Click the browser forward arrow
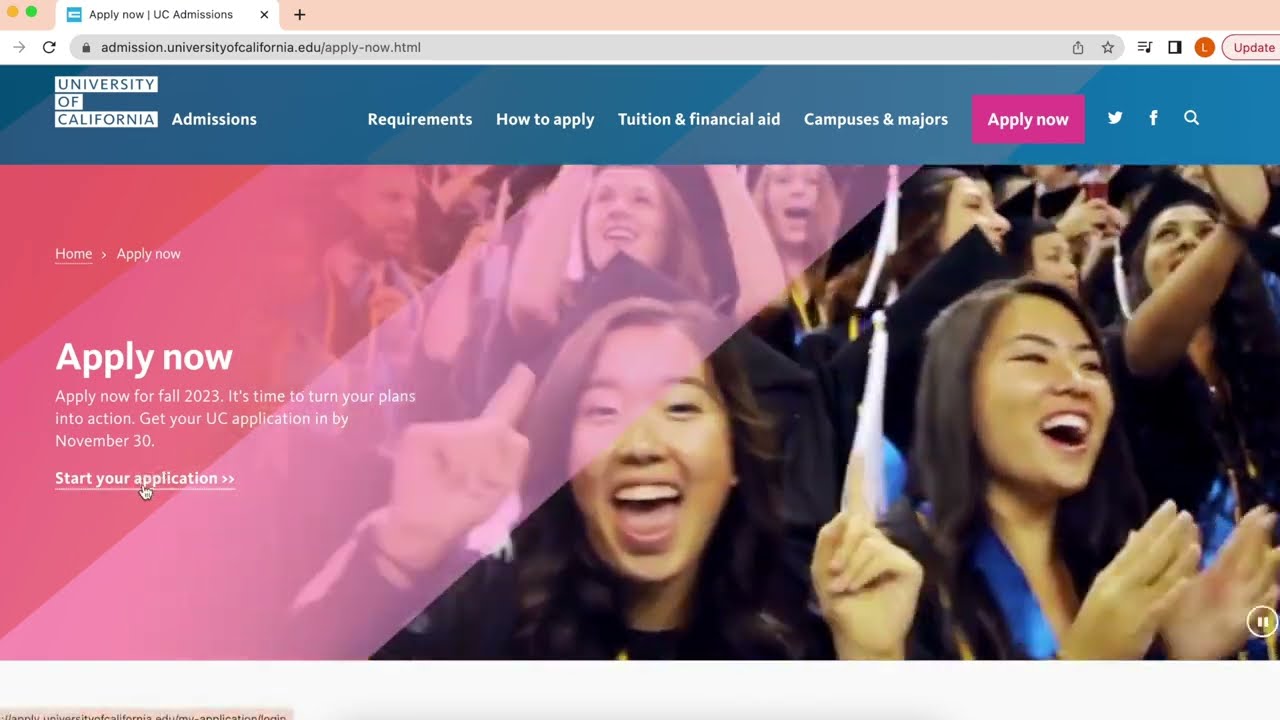This screenshot has height=720, width=1280. [19, 47]
